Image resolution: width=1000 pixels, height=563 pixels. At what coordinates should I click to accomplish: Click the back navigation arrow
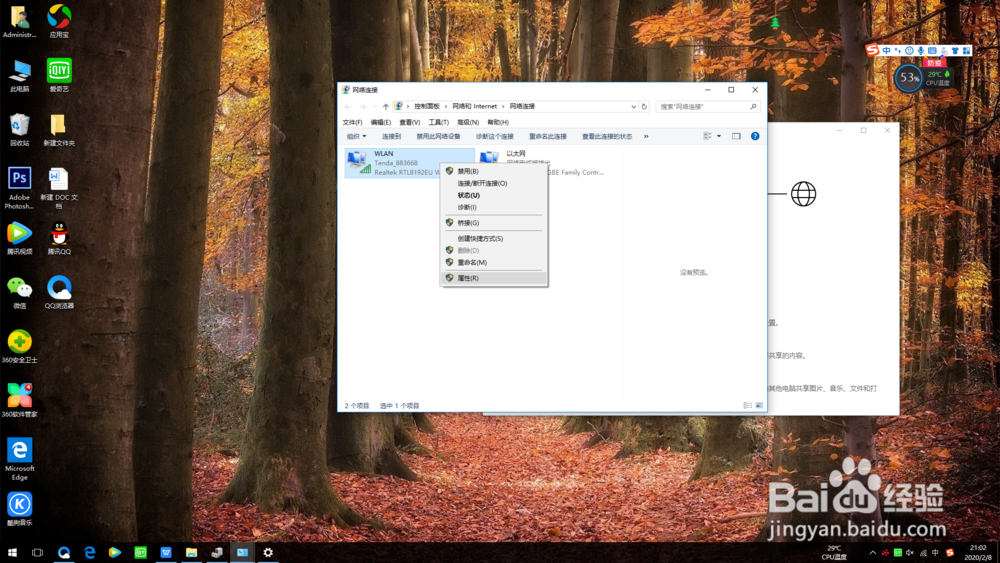point(348,106)
